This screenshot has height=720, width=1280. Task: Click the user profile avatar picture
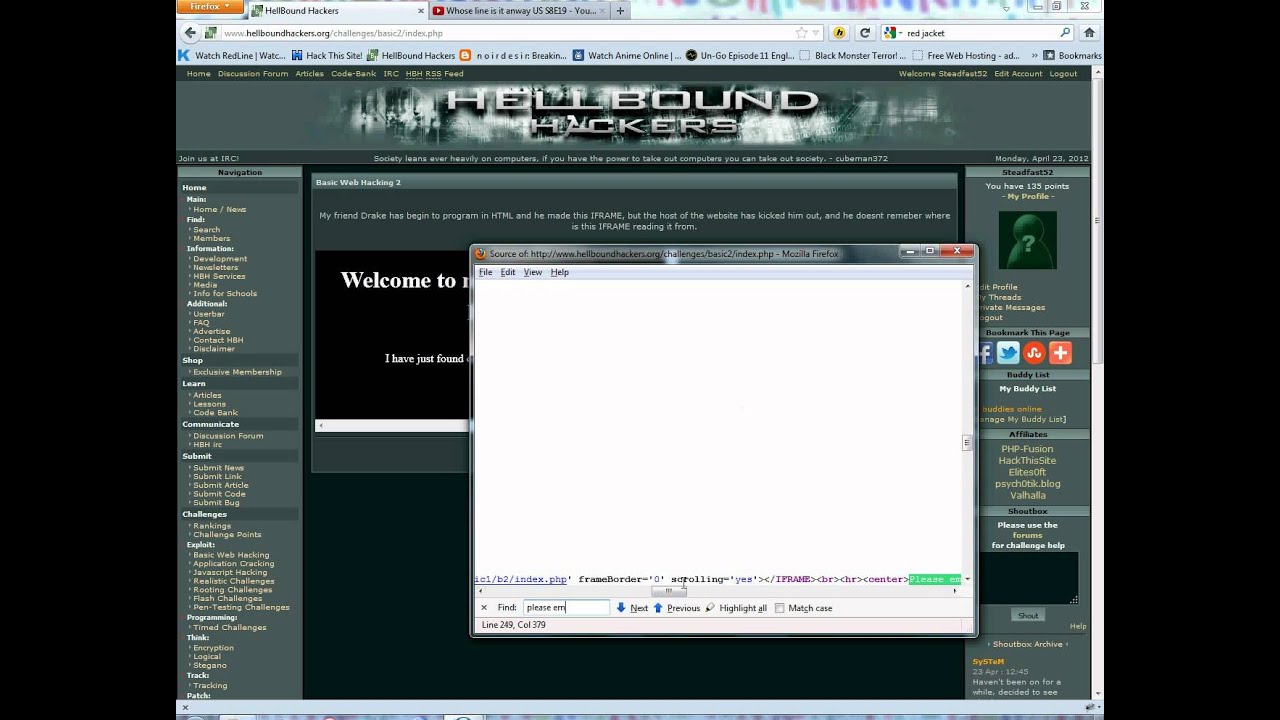tap(1027, 239)
